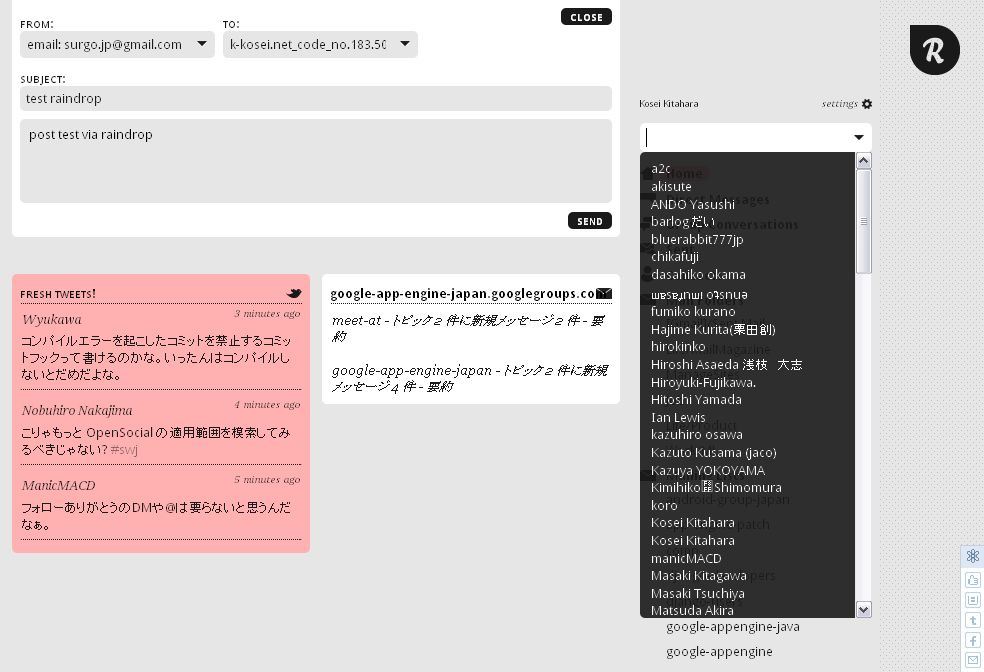Open the google-appengine mailing list
Screen dimensions: 984x672
coord(719,652)
